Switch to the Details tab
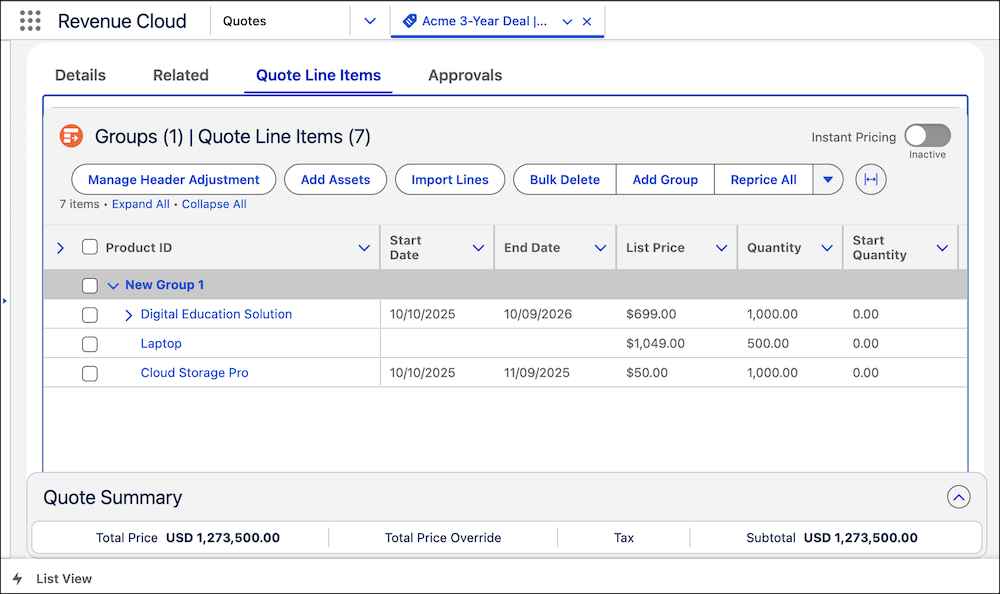Screen dimensions: 1000x594 (x=80, y=75)
